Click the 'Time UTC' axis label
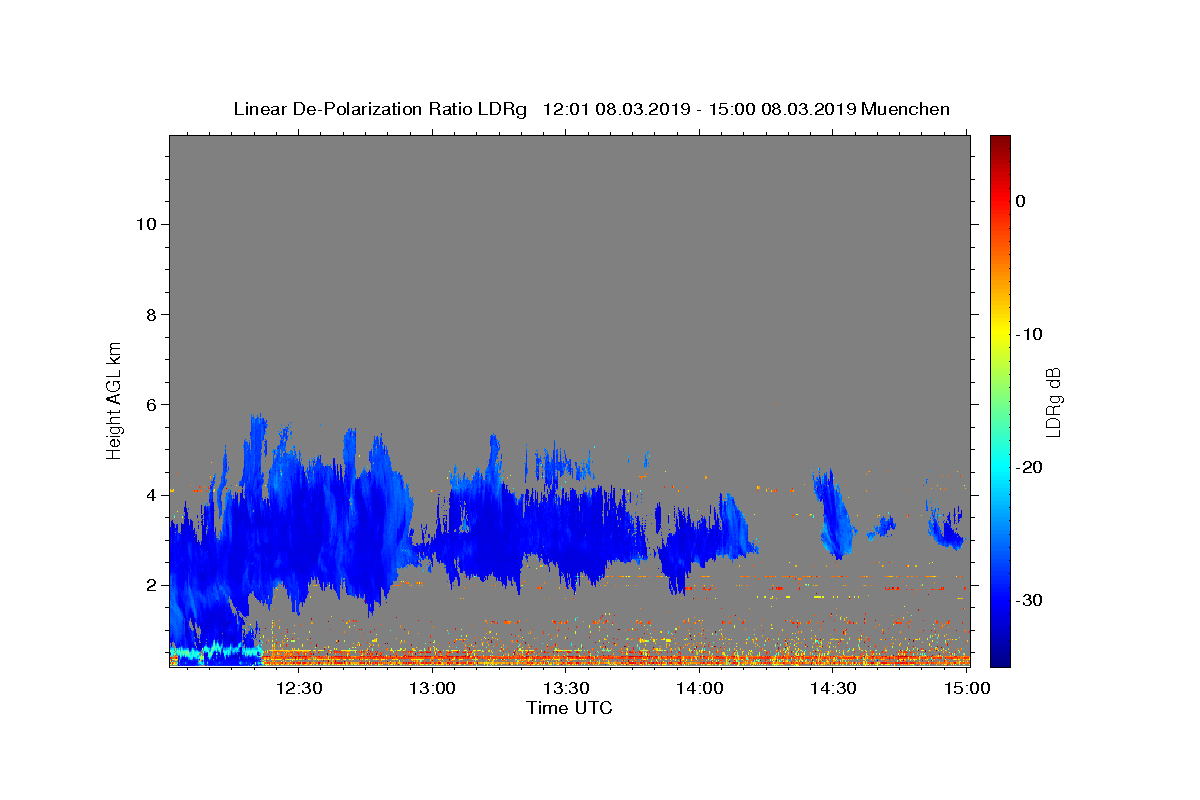The width and height of the screenshot is (1200, 800). point(569,708)
